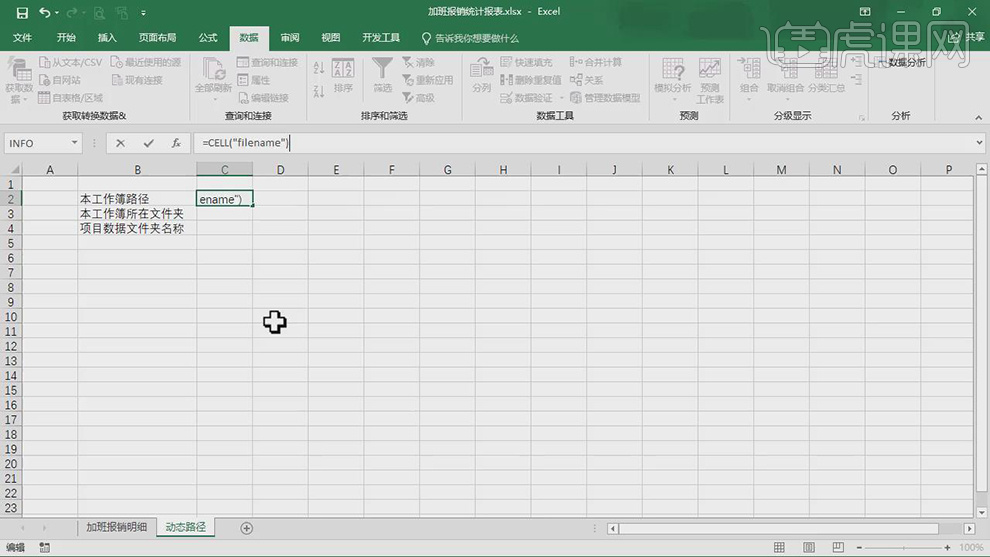Image resolution: width=990 pixels, height=557 pixels.
Task: Click the zoom slider handle
Action: coord(904,548)
